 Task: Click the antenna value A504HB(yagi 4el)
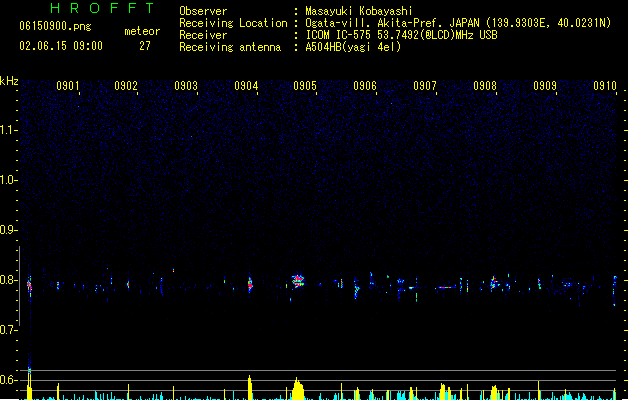tap(353, 47)
